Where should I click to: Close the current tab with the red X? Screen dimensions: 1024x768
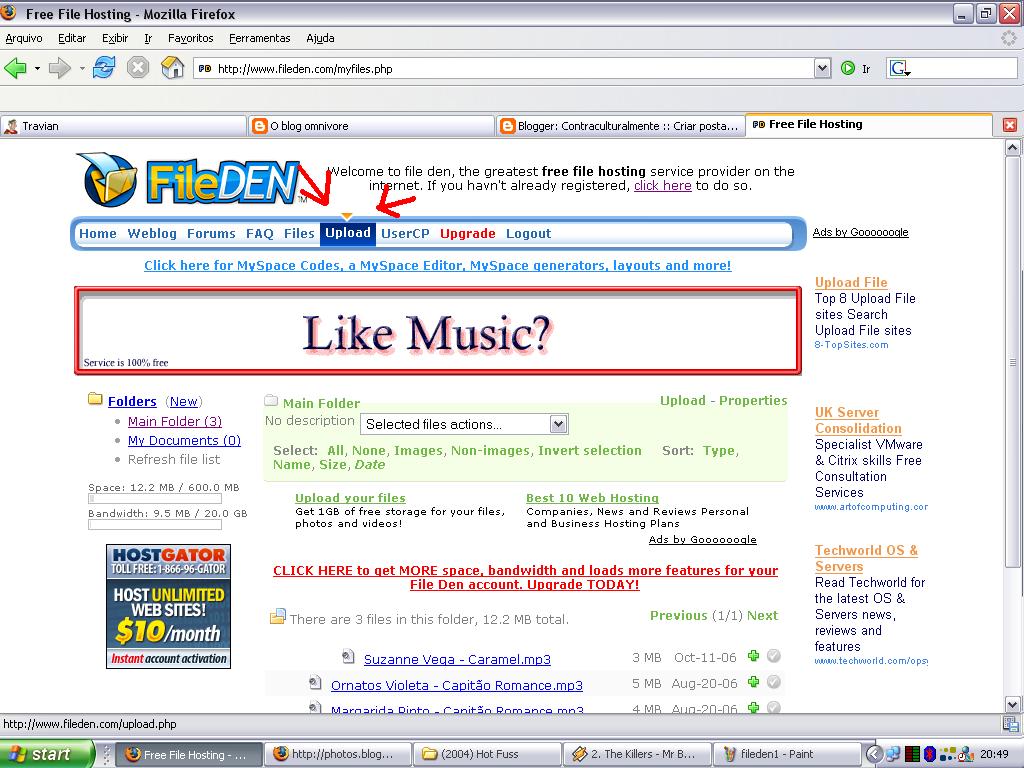1010,125
